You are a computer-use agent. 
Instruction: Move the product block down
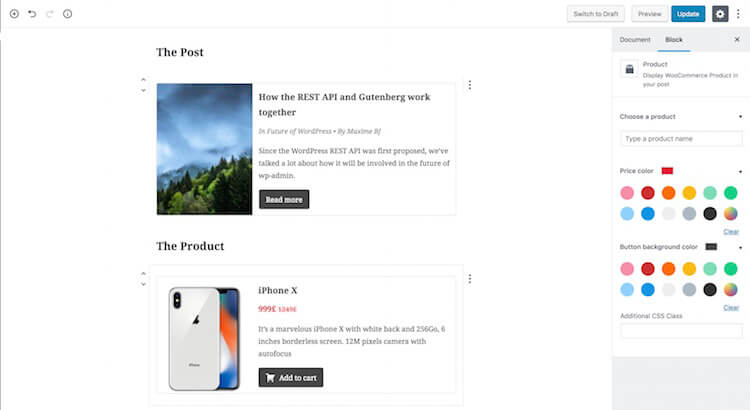(143, 284)
